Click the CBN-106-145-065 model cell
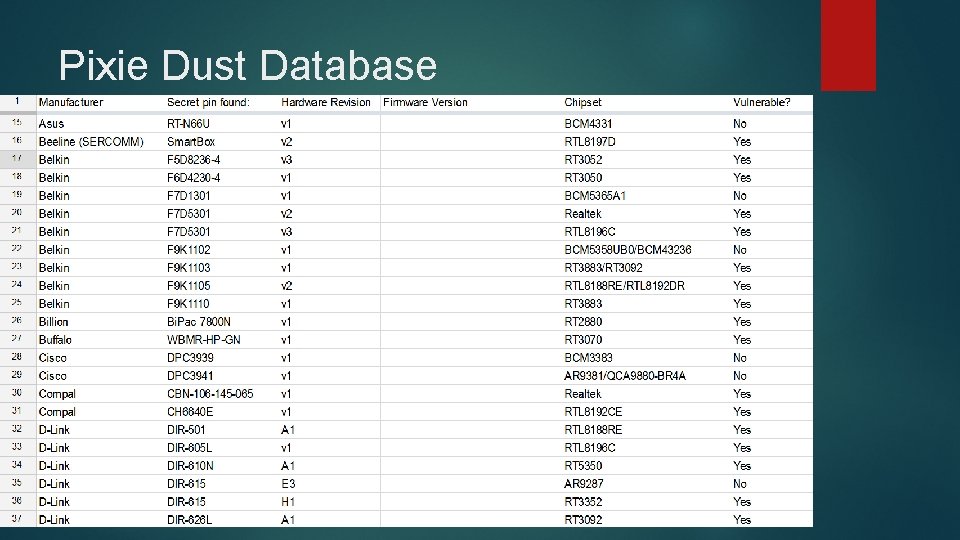This screenshot has width=960, height=540. pyautogui.click(x=210, y=394)
